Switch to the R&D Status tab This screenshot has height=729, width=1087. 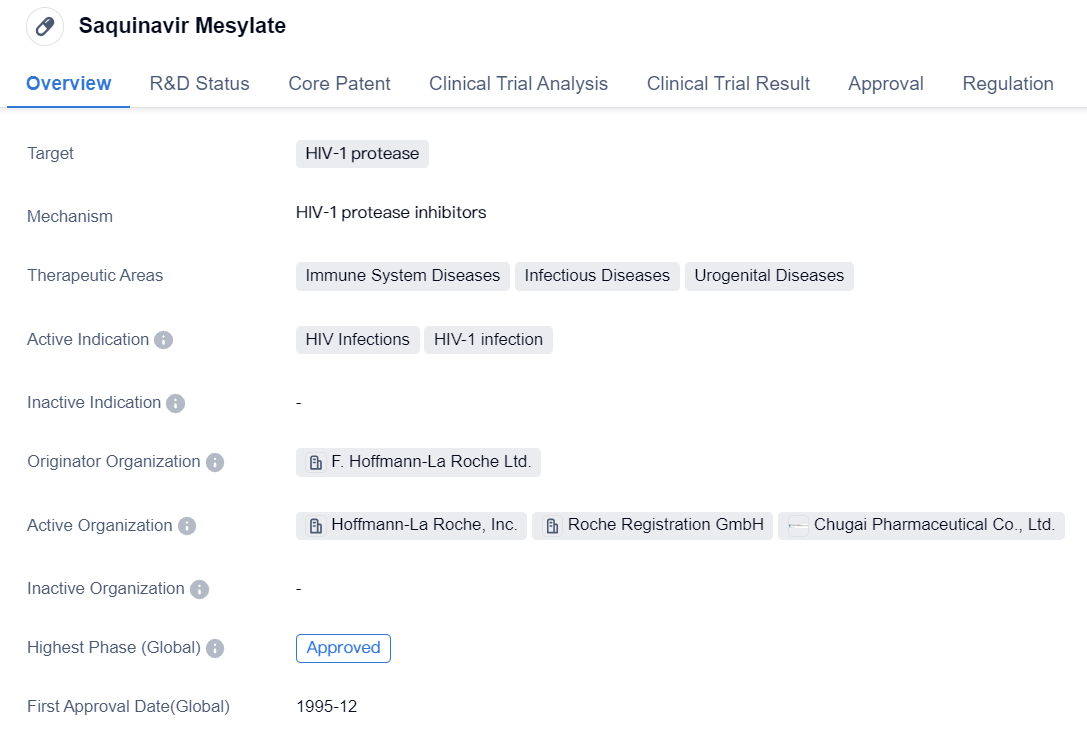[x=199, y=84]
